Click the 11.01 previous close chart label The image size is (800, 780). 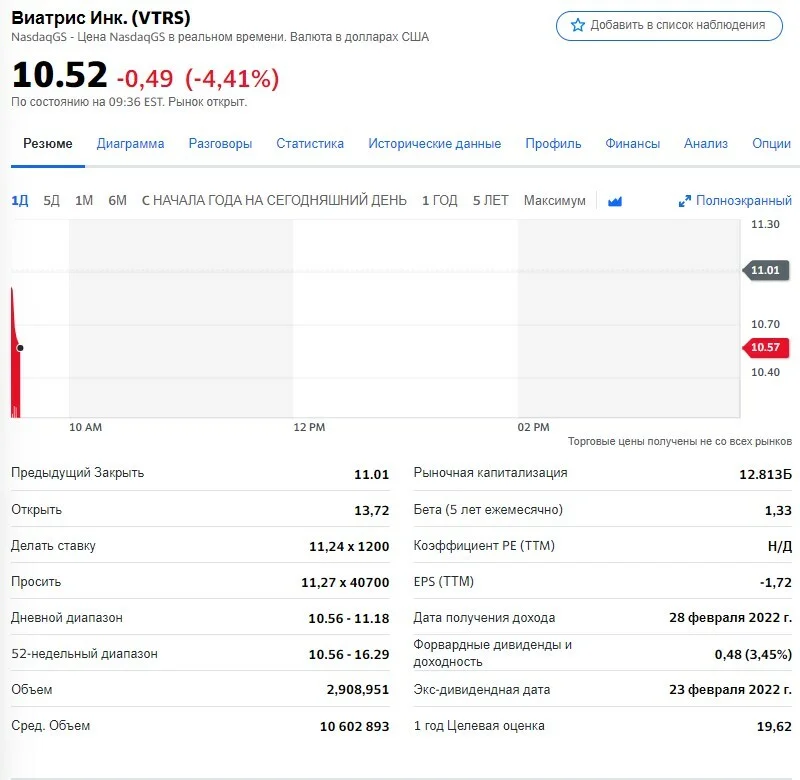coord(765,270)
